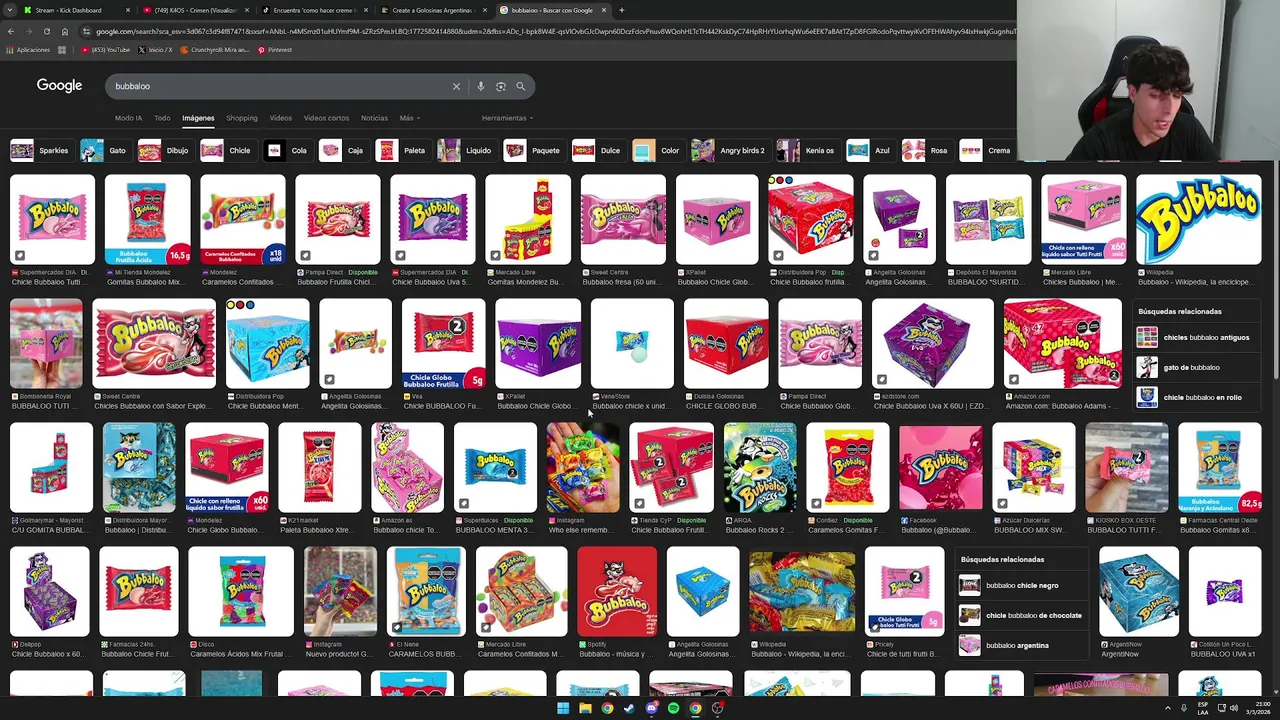Expand the Más search menu
The height and width of the screenshot is (720, 1280).
pos(409,118)
